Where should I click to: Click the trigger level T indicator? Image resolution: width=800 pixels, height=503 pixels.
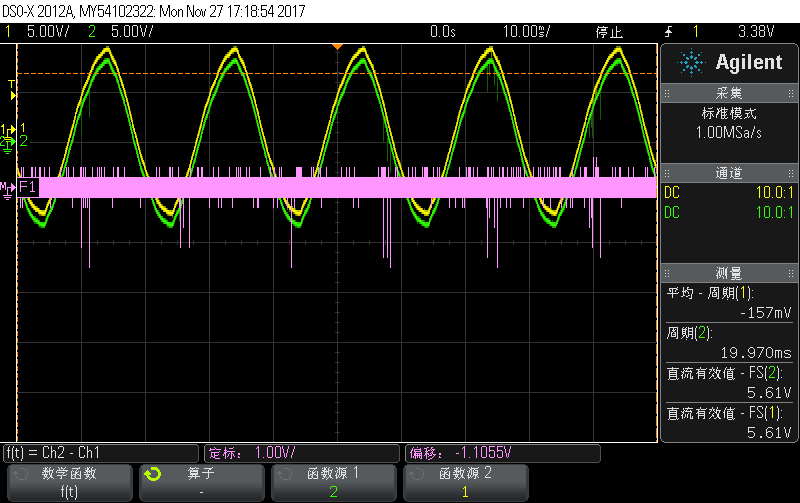12,89
